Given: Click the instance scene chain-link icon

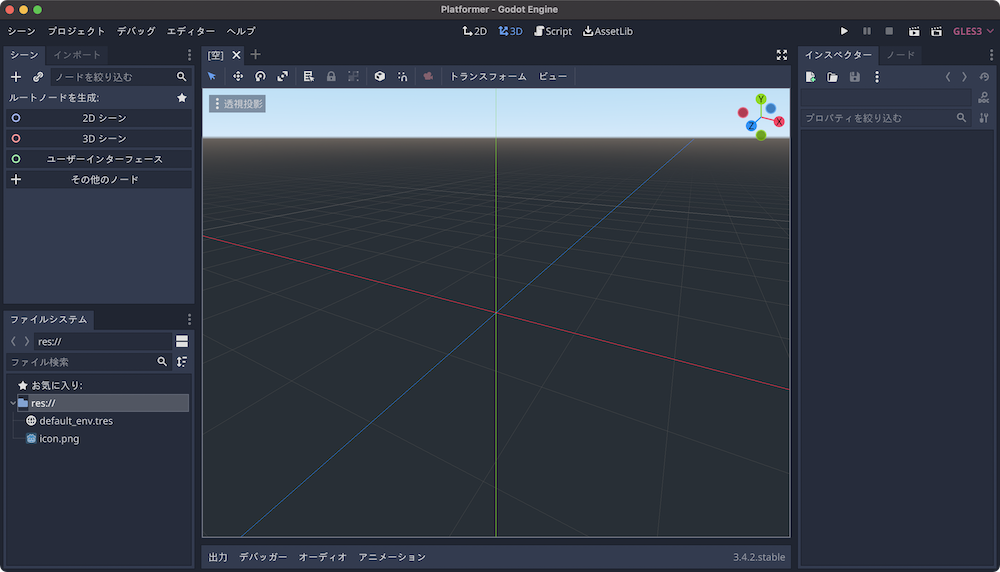Looking at the screenshot, I should 38,76.
